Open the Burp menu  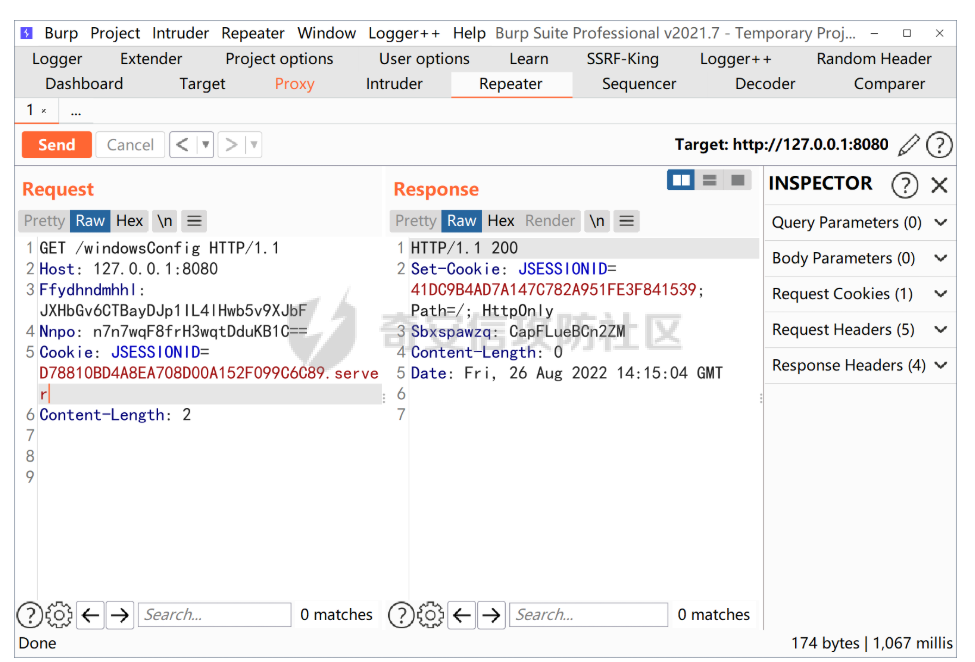tap(61, 33)
